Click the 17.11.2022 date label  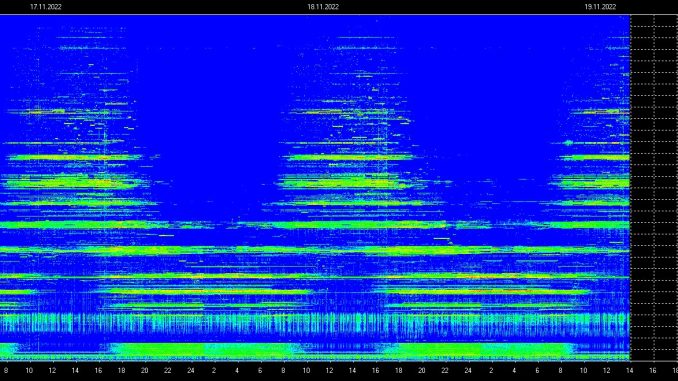pyautogui.click(x=46, y=7)
